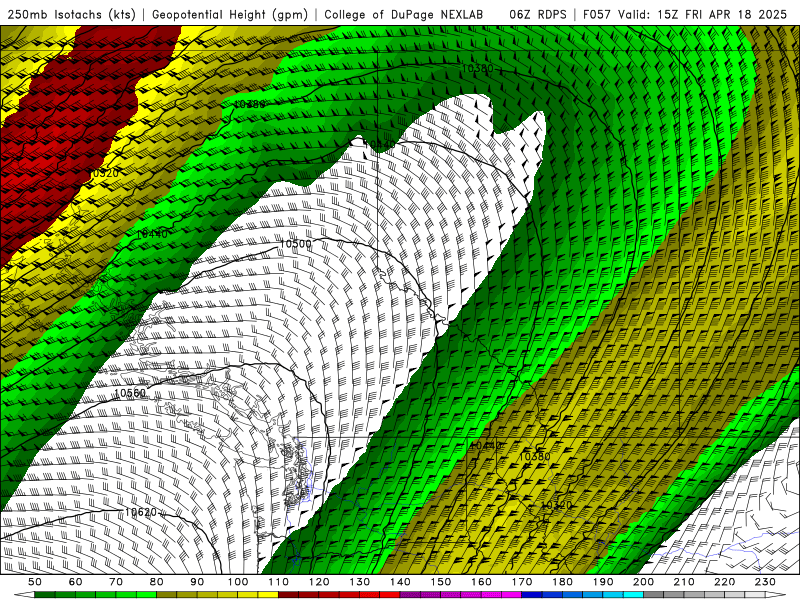Click the '150' color bar value
Viewport: 800px width, 600px height.
coord(441,582)
